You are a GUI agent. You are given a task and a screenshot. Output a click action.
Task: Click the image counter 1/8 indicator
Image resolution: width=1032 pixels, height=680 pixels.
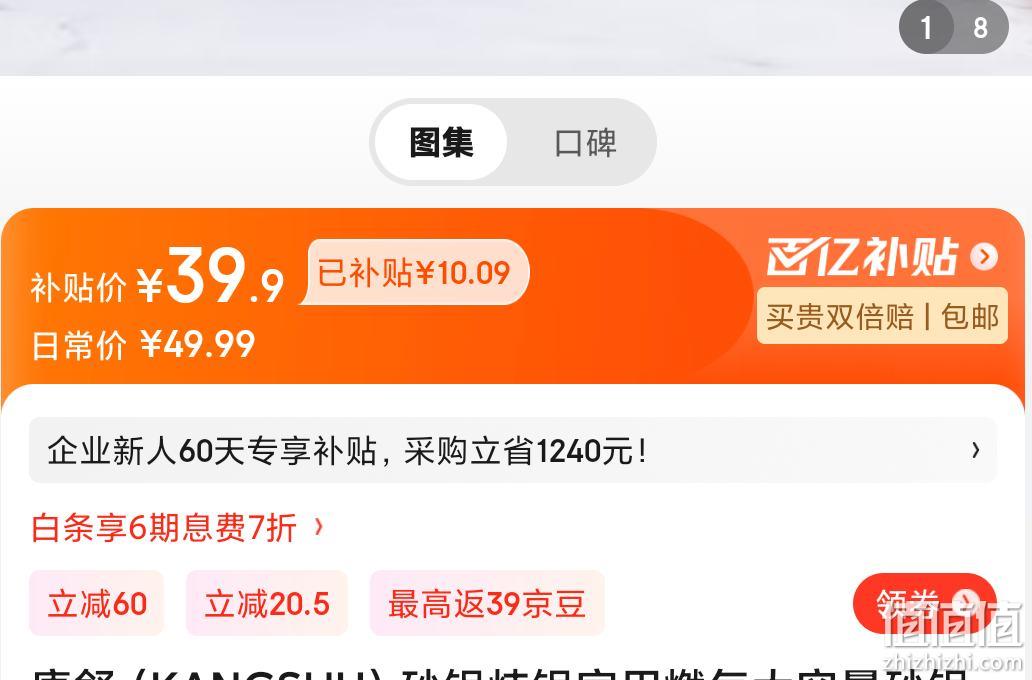coord(954,27)
